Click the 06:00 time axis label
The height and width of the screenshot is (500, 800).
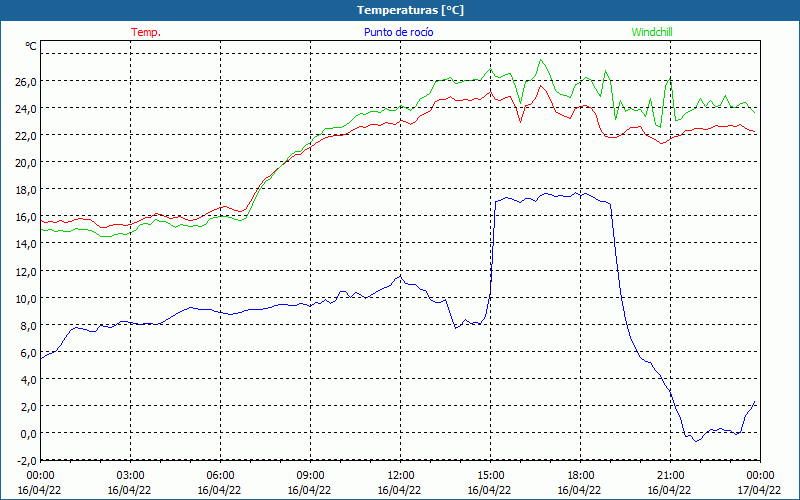pyautogui.click(x=220, y=476)
